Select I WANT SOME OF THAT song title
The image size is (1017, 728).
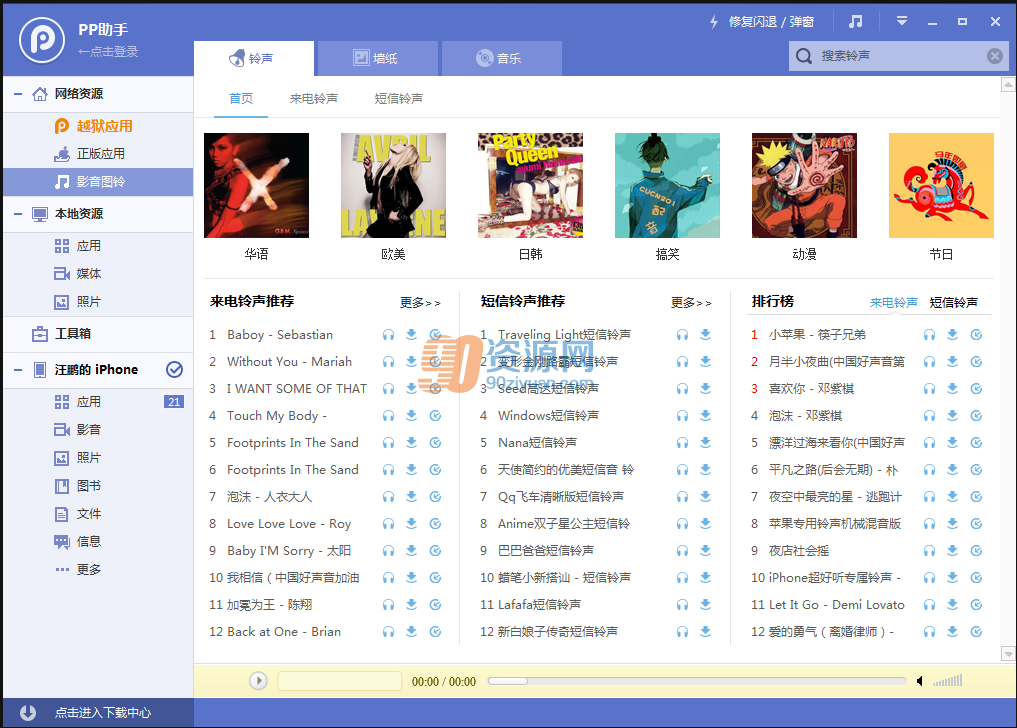click(296, 389)
